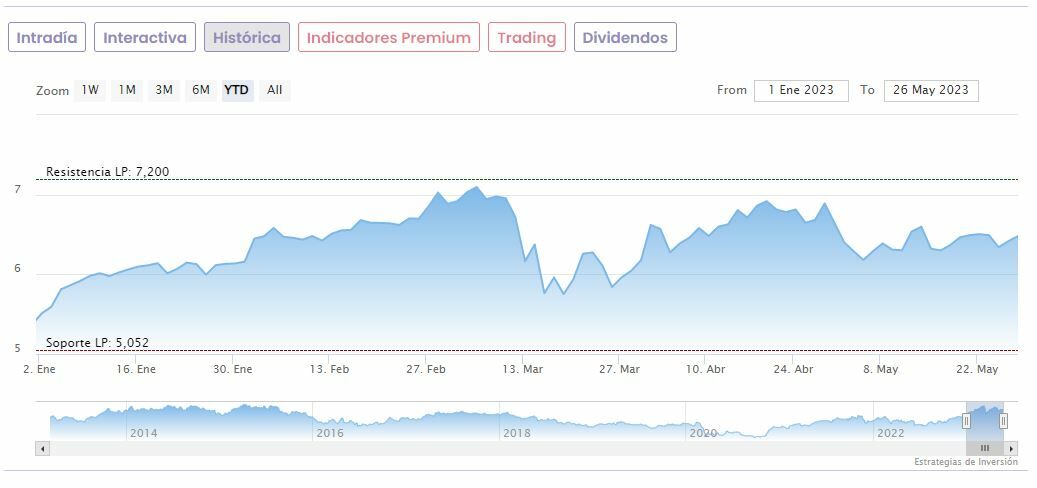Click the navigator scrollbar left arrow
Screen dimensions: 1037x488
pyautogui.click(x=42, y=449)
